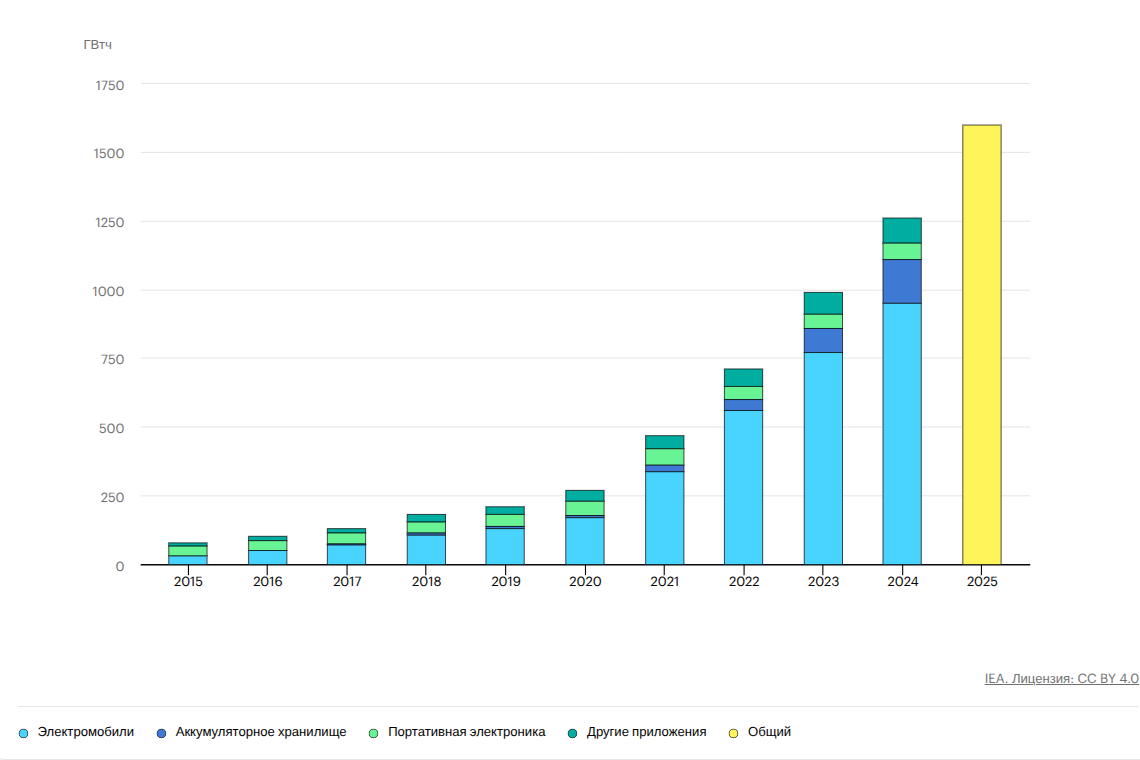Image resolution: width=1140 pixels, height=760 pixels.
Task: Select the Общий legend text label
Action: (x=769, y=732)
